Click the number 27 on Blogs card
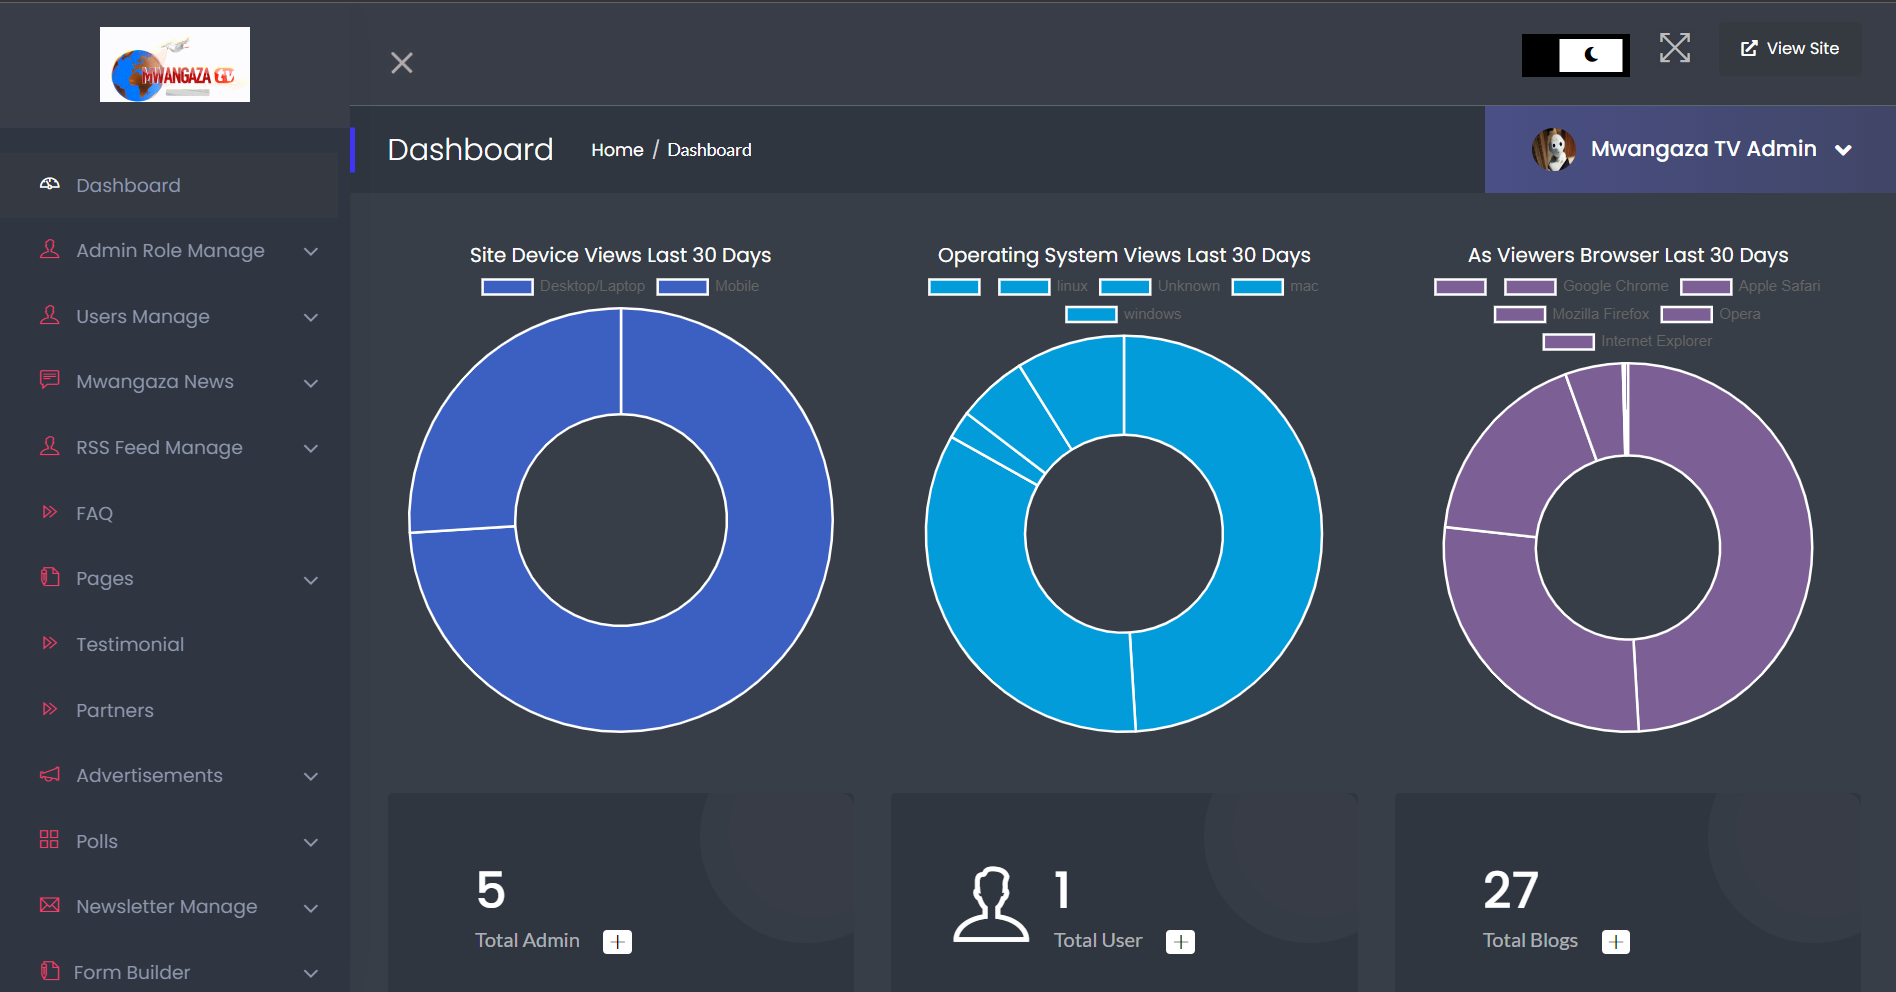 (x=1510, y=890)
